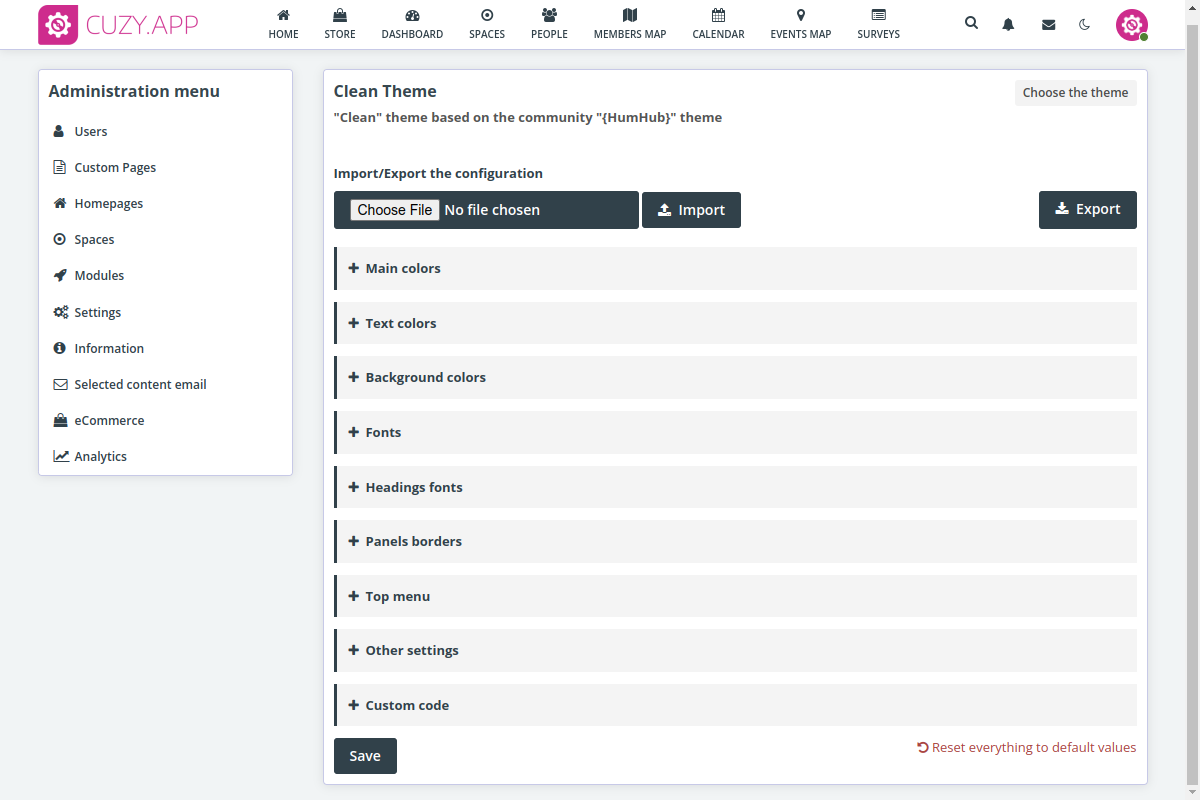
Task: Open the Surveys section
Action: pos(878,24)
